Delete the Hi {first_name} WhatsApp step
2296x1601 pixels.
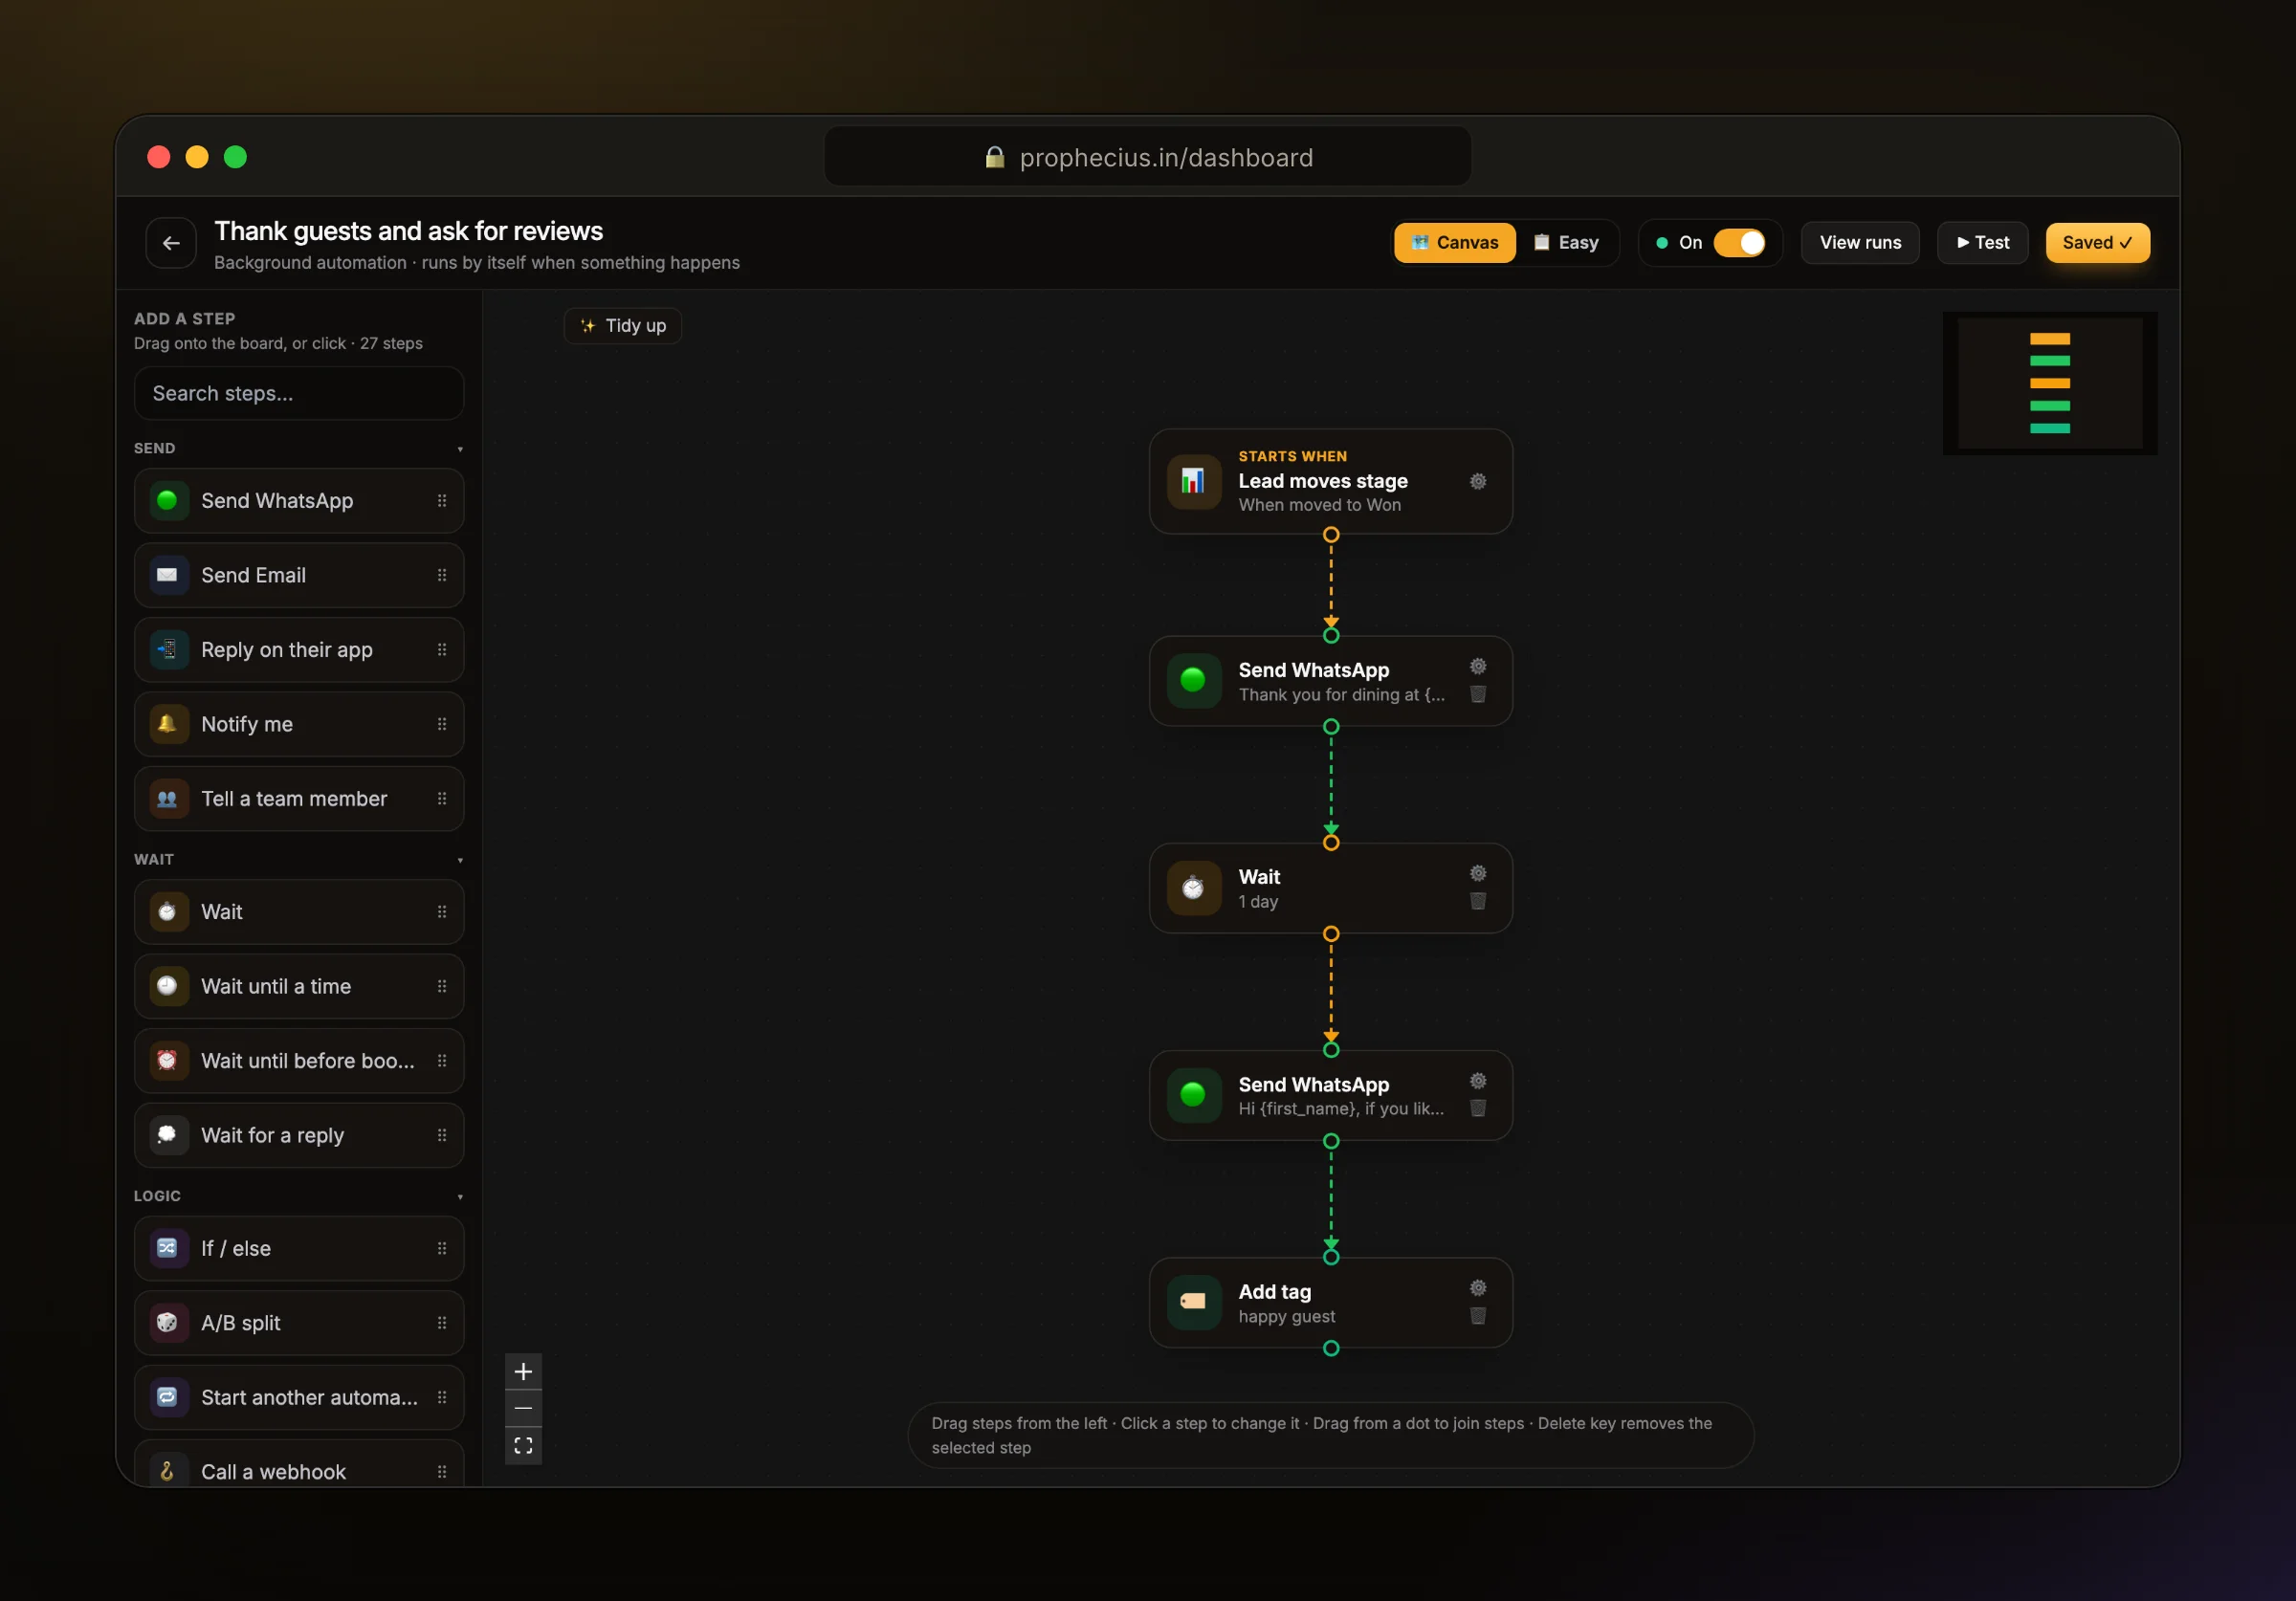(1478, 1109)
